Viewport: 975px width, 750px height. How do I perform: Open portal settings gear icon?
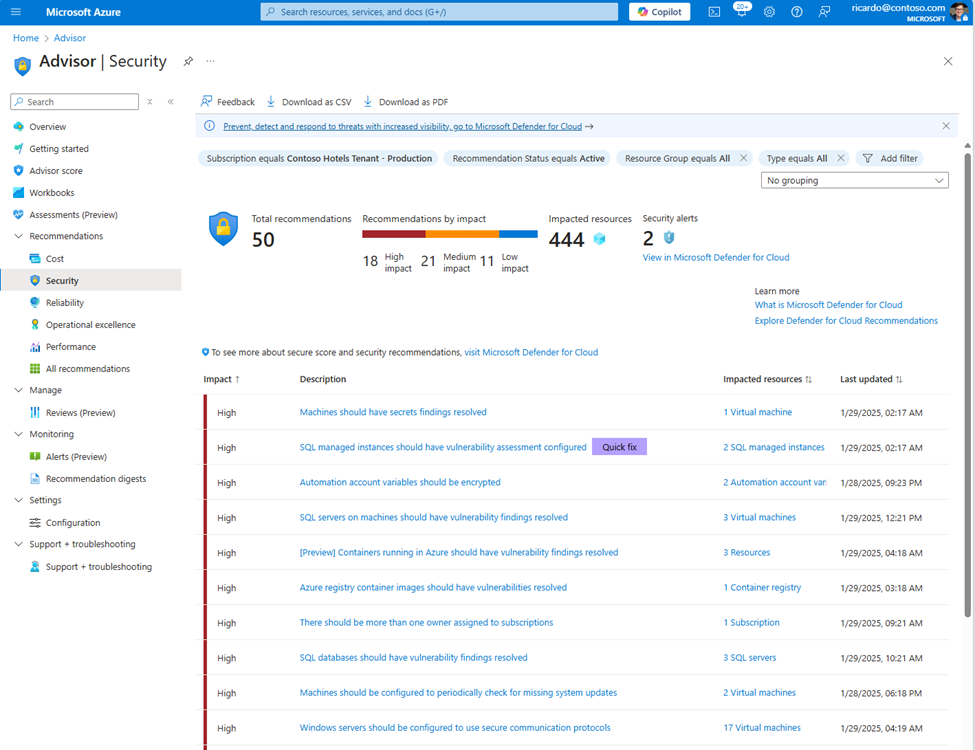(x=769, y=12)
